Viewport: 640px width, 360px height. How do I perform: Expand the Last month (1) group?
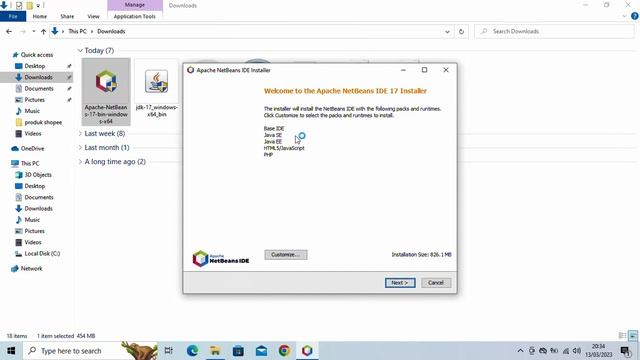point(80,147)
